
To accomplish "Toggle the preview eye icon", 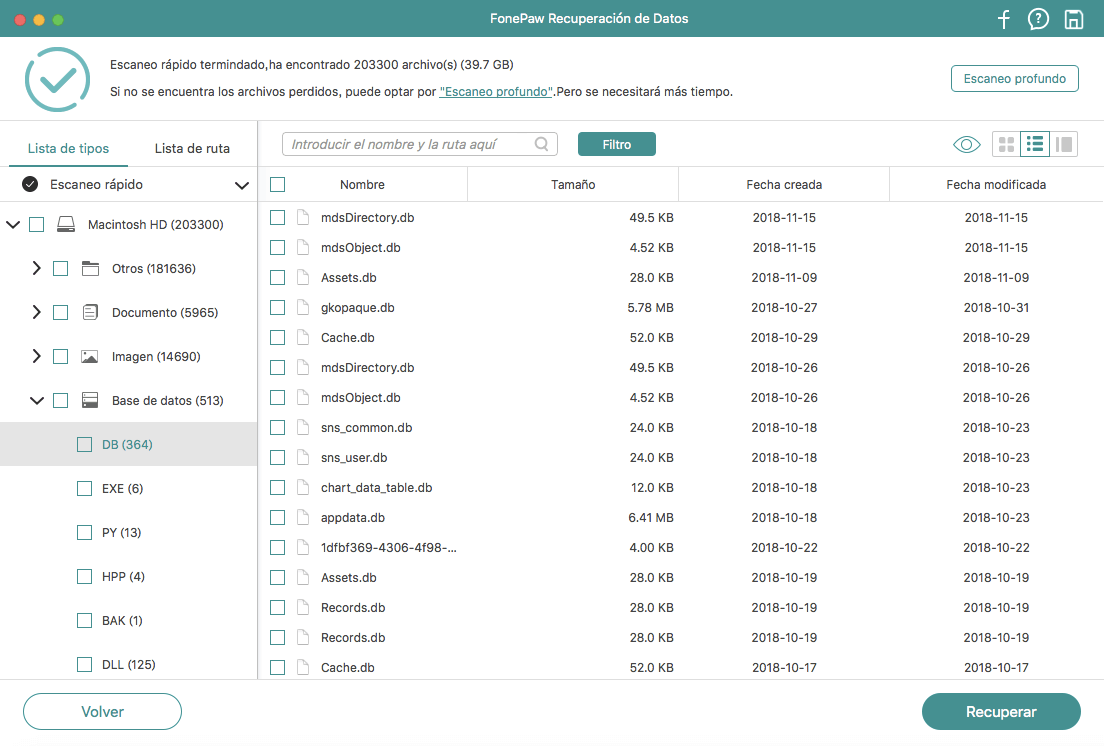I will point(967,144).
